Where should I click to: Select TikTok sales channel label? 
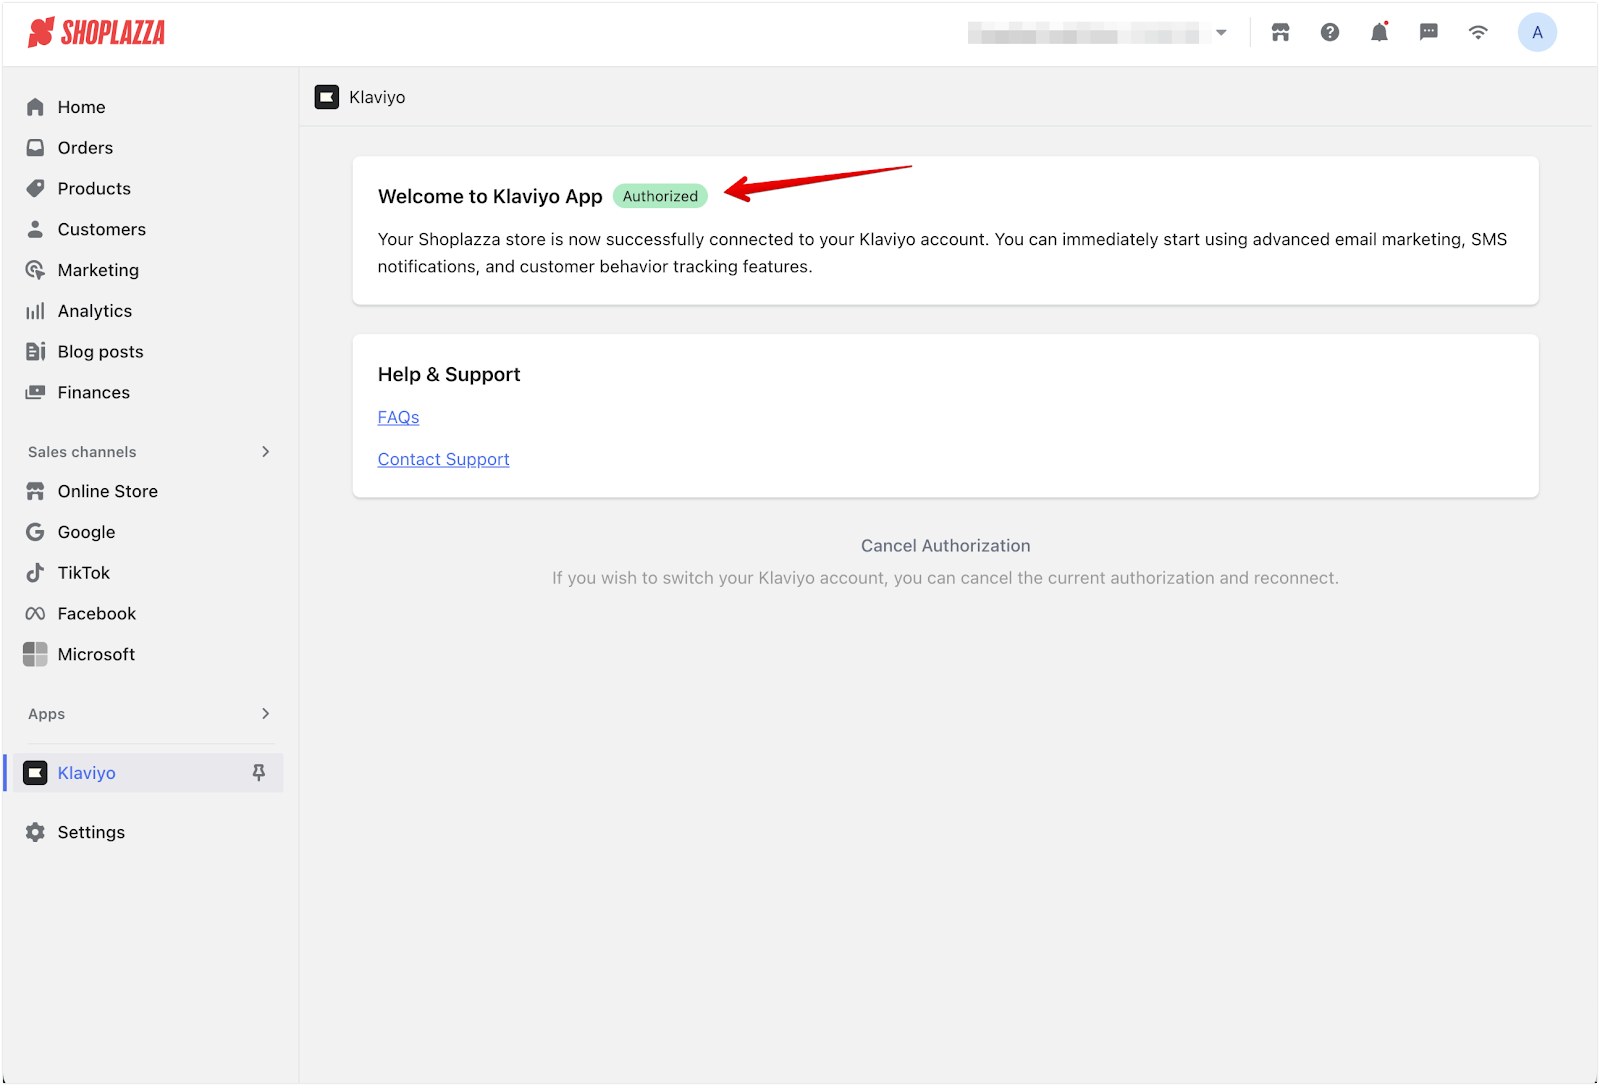(x=83, y=573)
